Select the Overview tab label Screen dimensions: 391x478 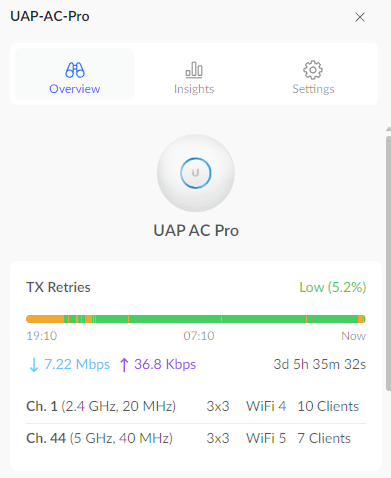[75, 89]
